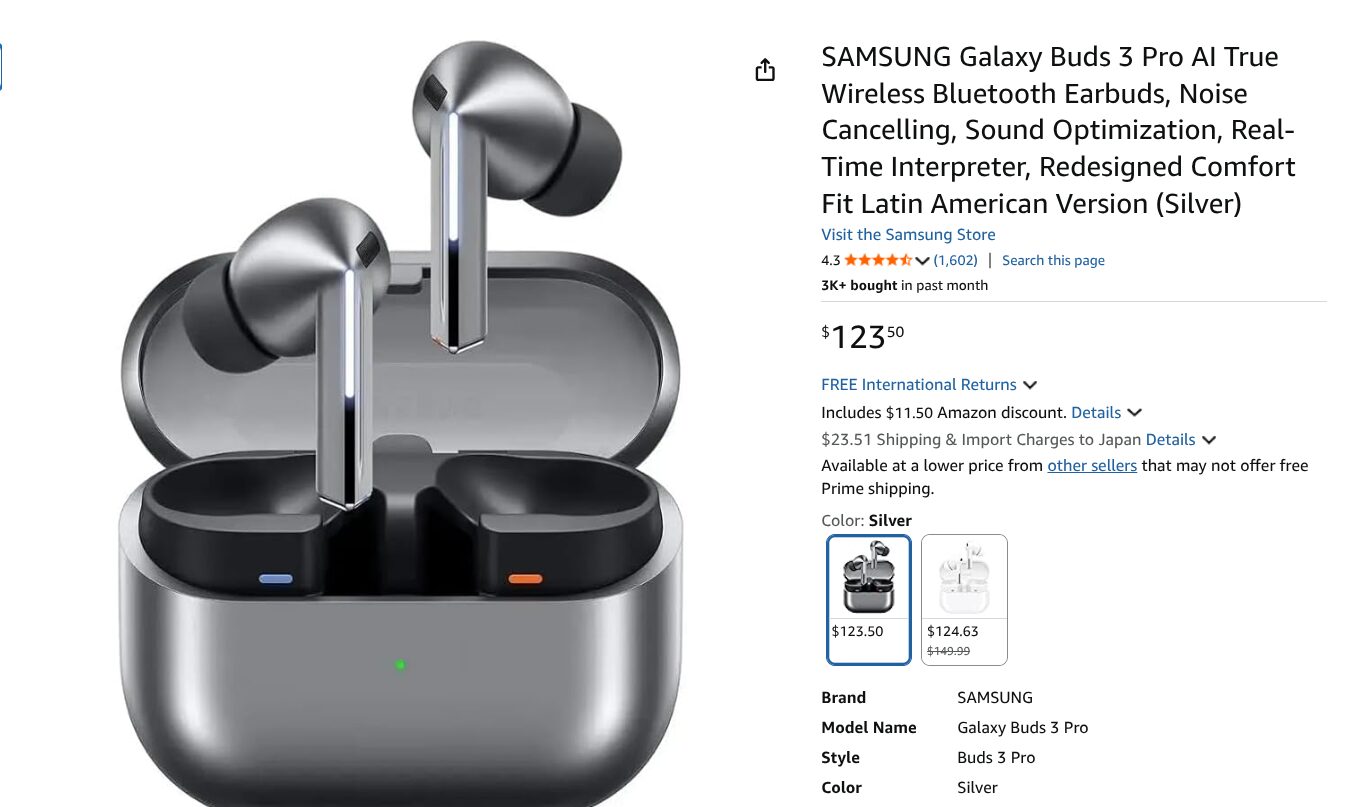Click the orange star rating icons
Viewport: 1352px width, 807px height.
pos(878,260)
